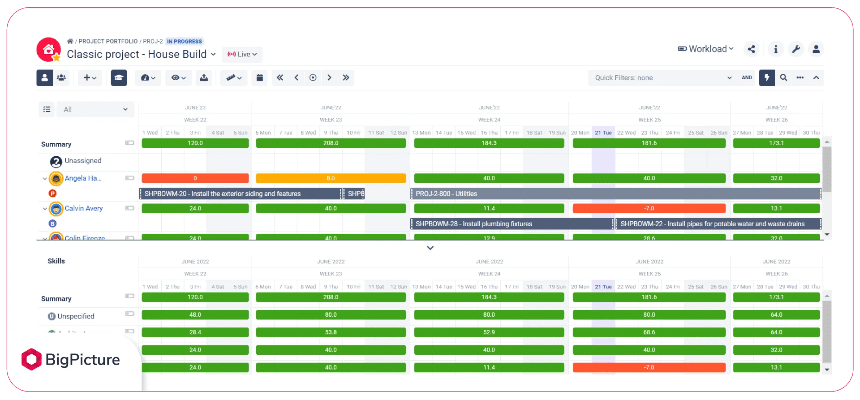
Task: Collapse the Angela row chevron
Action: [44, 179]
